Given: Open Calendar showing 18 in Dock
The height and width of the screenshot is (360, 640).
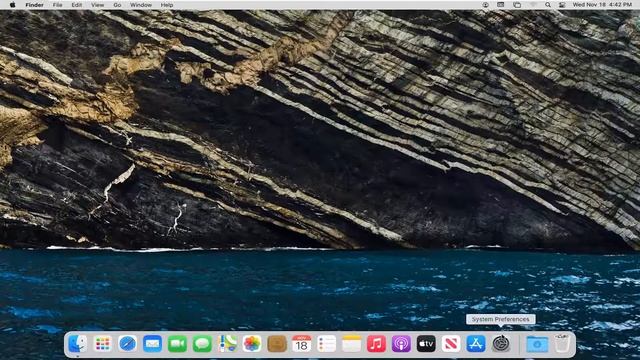Looking at the screenshot, I should (x=302, y=344).
